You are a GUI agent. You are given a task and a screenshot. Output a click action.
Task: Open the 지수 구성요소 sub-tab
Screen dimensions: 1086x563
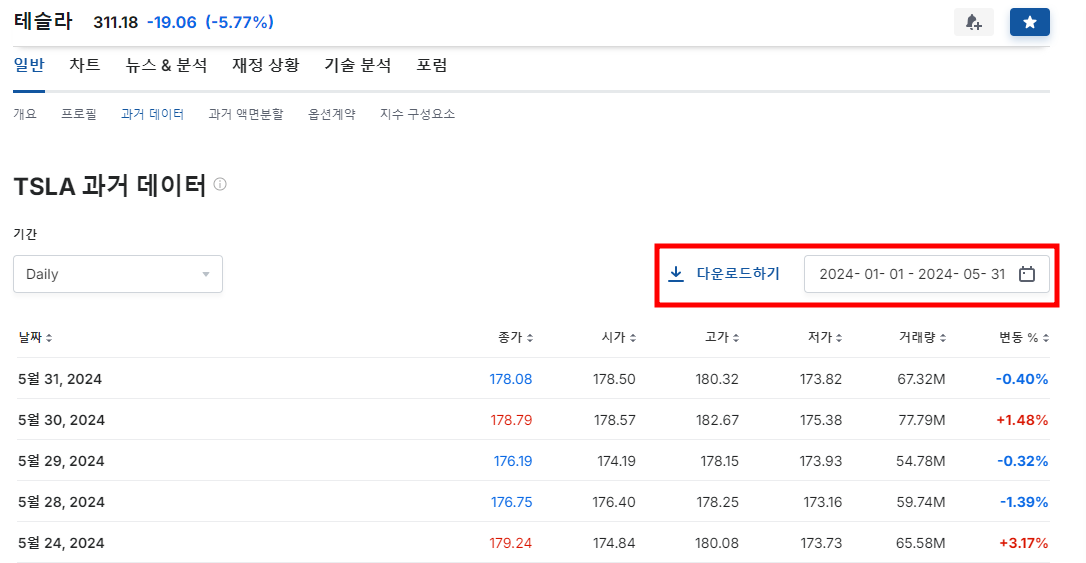(418, 114)
